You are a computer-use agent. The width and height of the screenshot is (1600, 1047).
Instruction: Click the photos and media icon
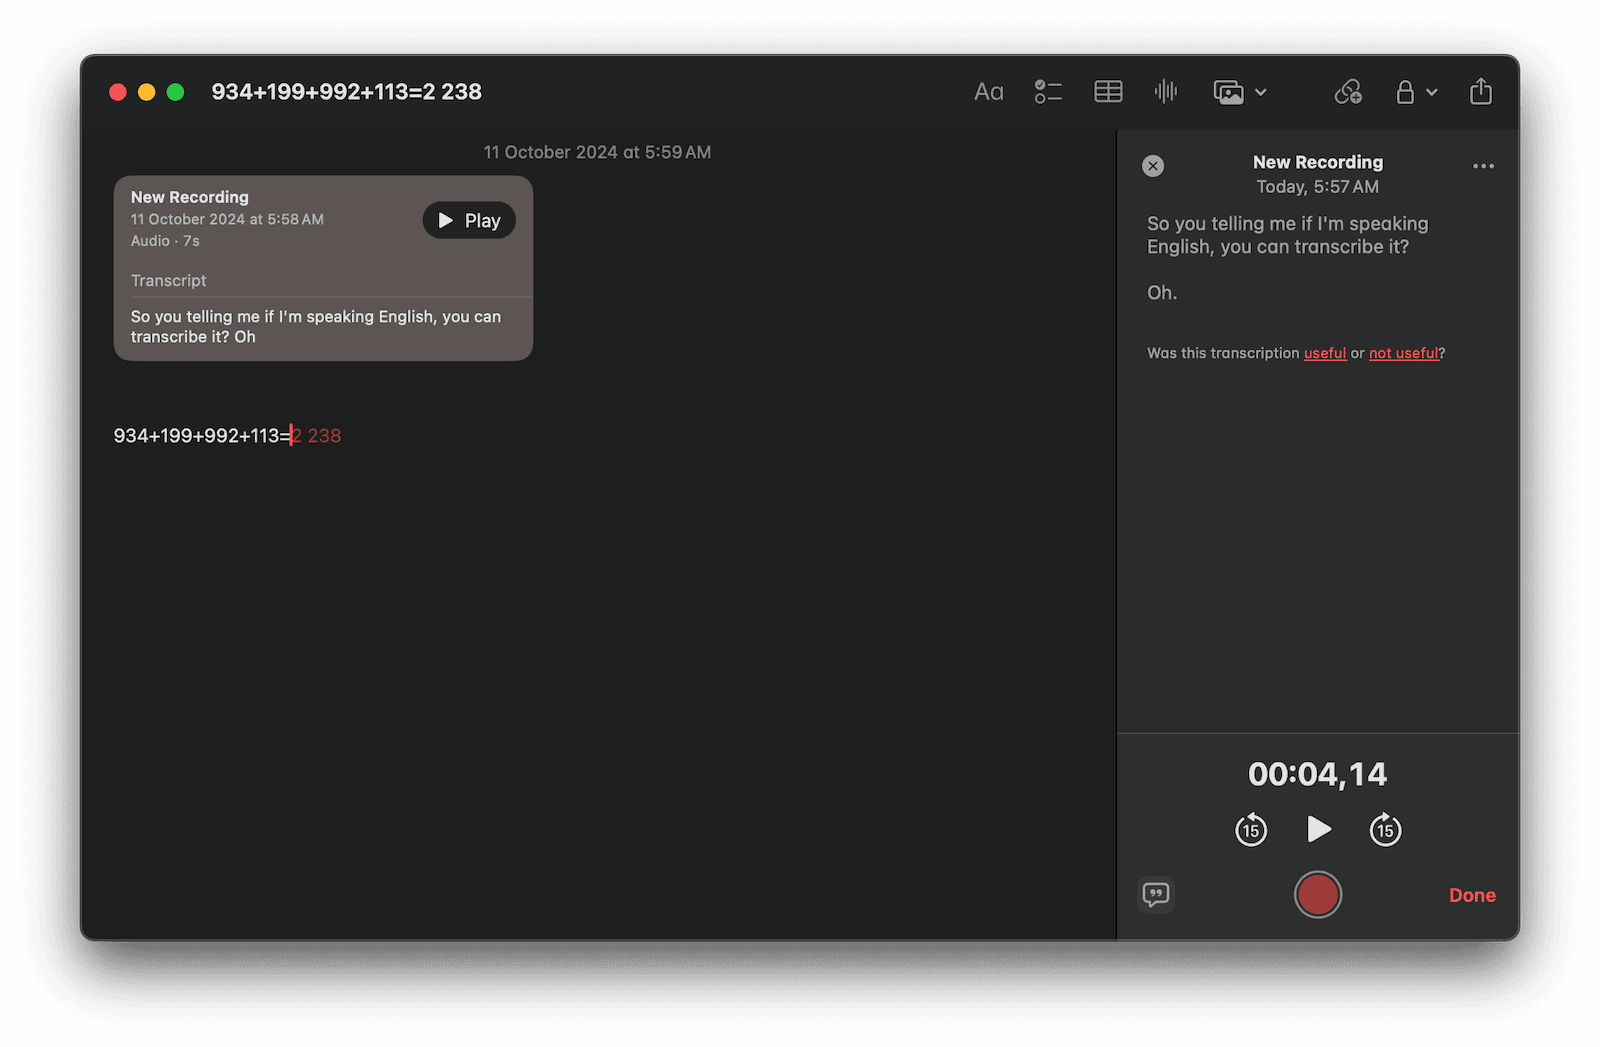click(x=1228, y=92)
